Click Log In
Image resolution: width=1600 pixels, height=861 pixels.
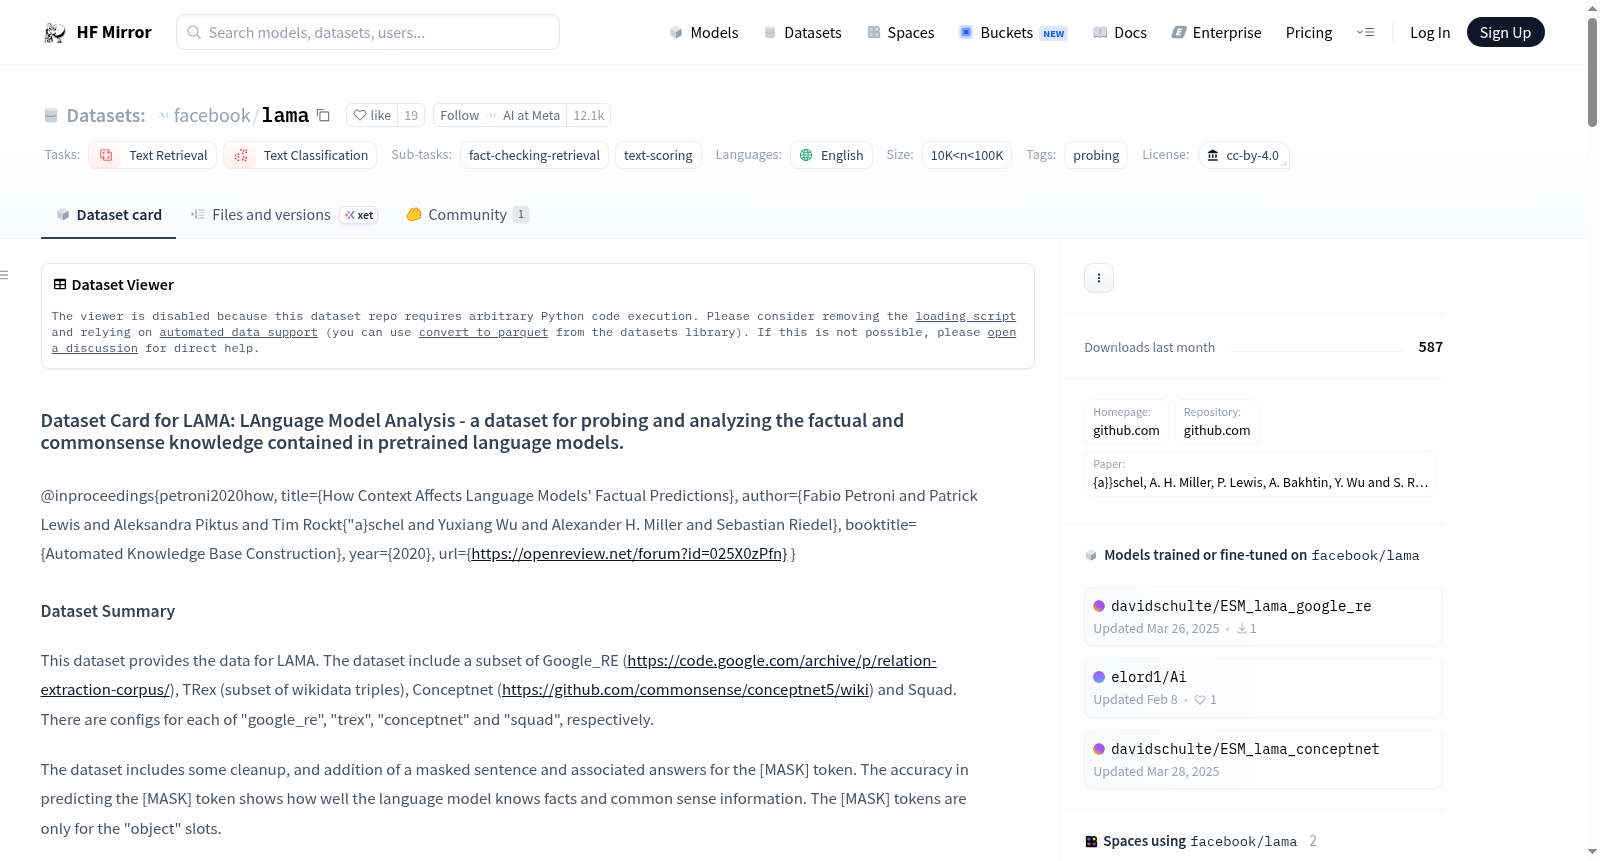1430,32
